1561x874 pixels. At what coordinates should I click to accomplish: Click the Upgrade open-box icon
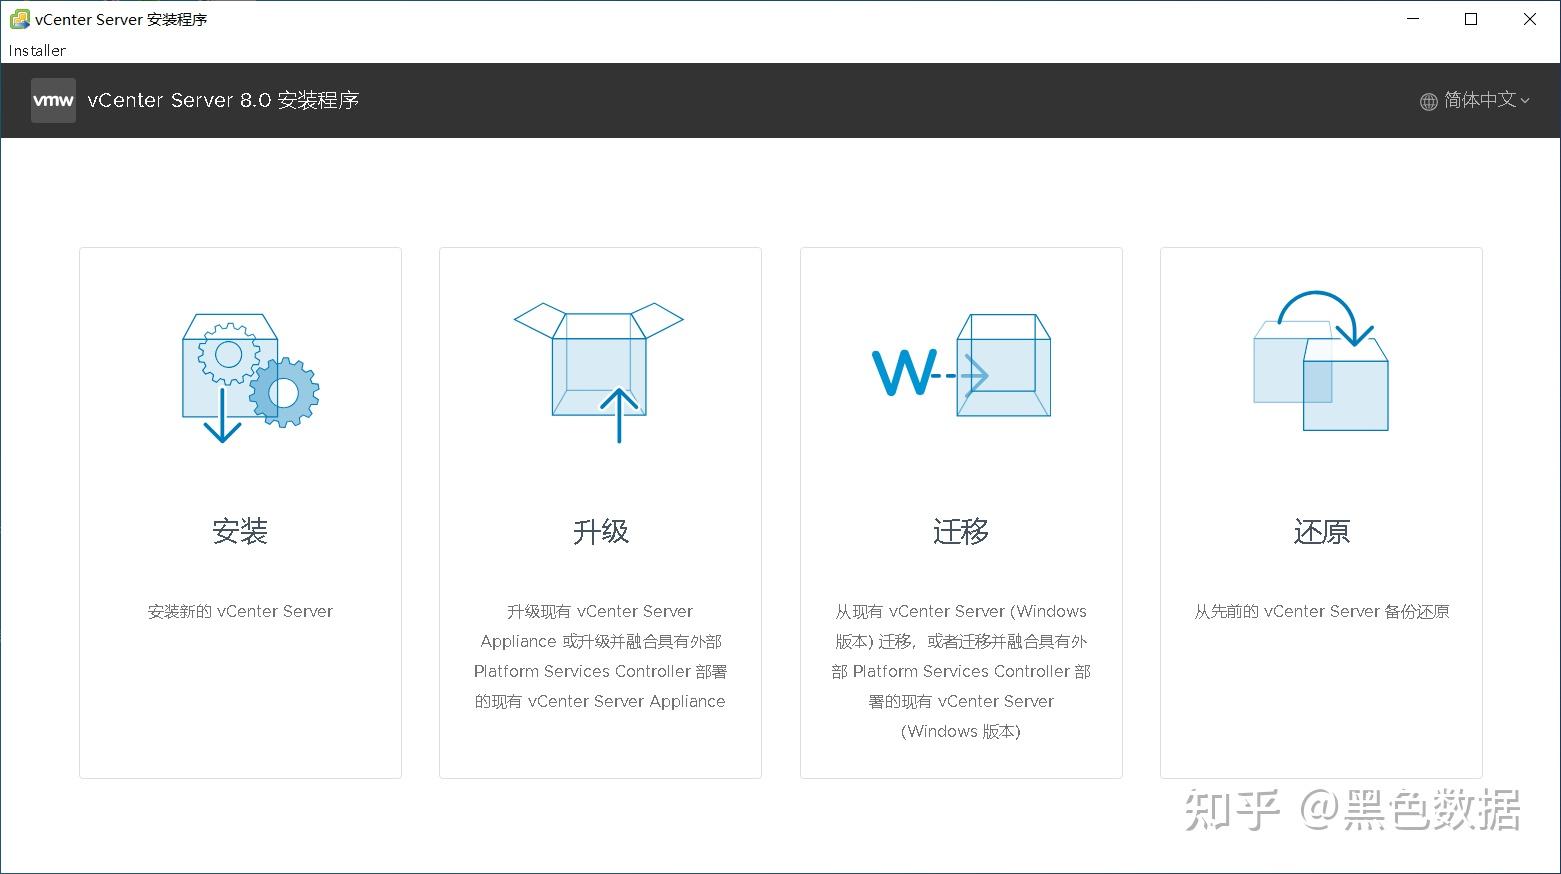click(x=598, y=365)
